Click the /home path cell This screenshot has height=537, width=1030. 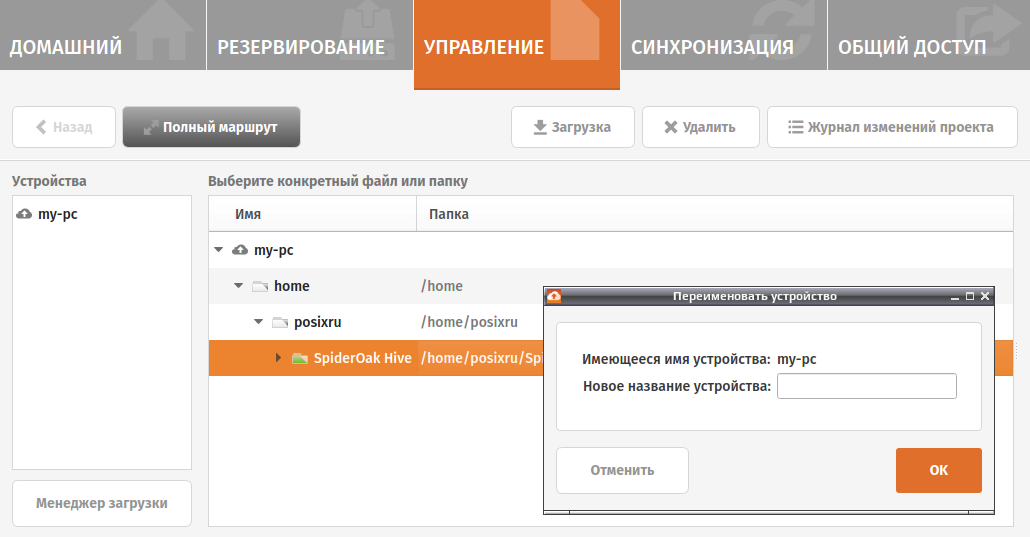pyautogui.click(x=442, y=286)
